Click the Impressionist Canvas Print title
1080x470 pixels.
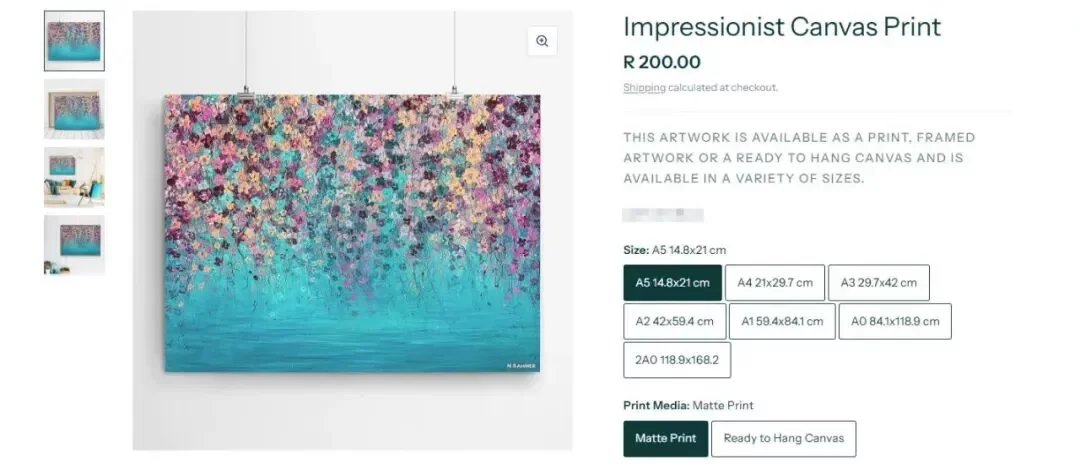782,27
